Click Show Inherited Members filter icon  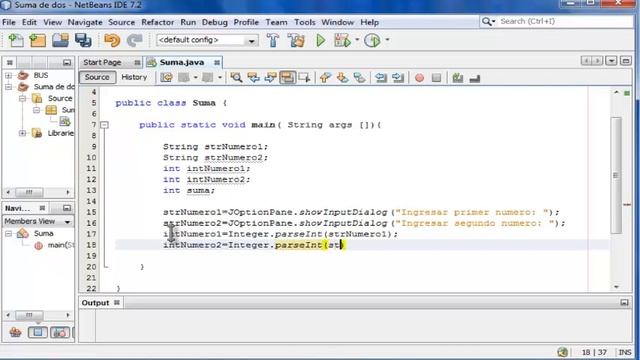point(15,332)
